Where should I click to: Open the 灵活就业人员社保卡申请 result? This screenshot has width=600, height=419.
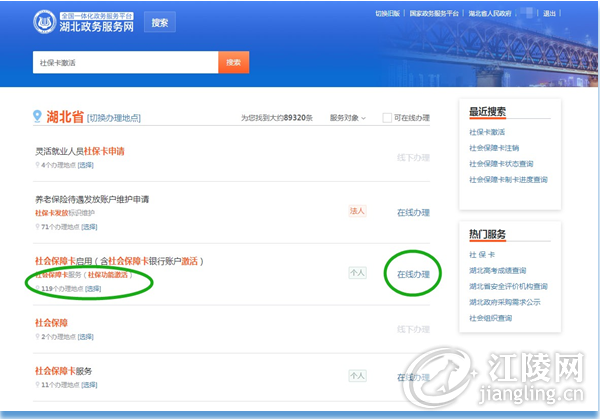[80, 152]
